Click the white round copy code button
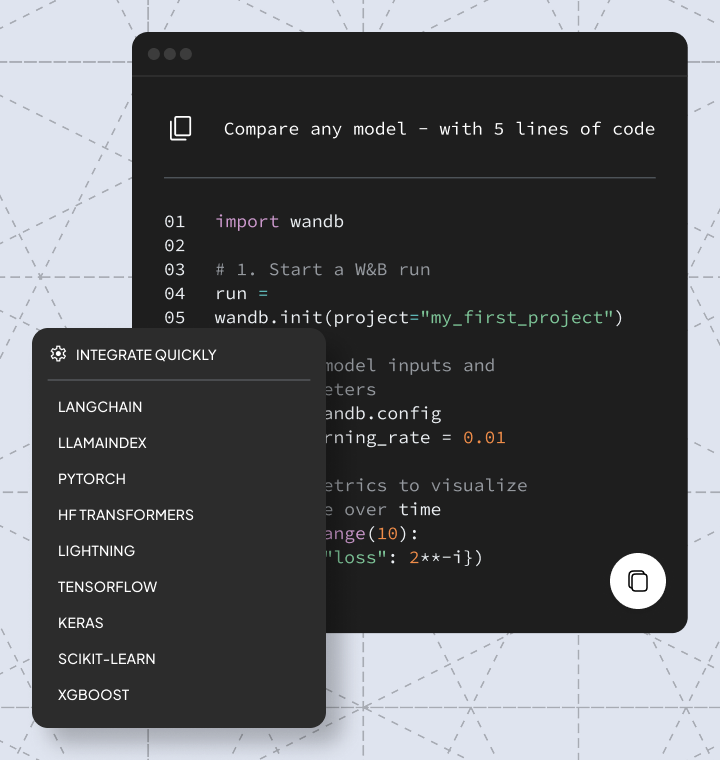Screen dimensions: 720x760 point(638,581)
